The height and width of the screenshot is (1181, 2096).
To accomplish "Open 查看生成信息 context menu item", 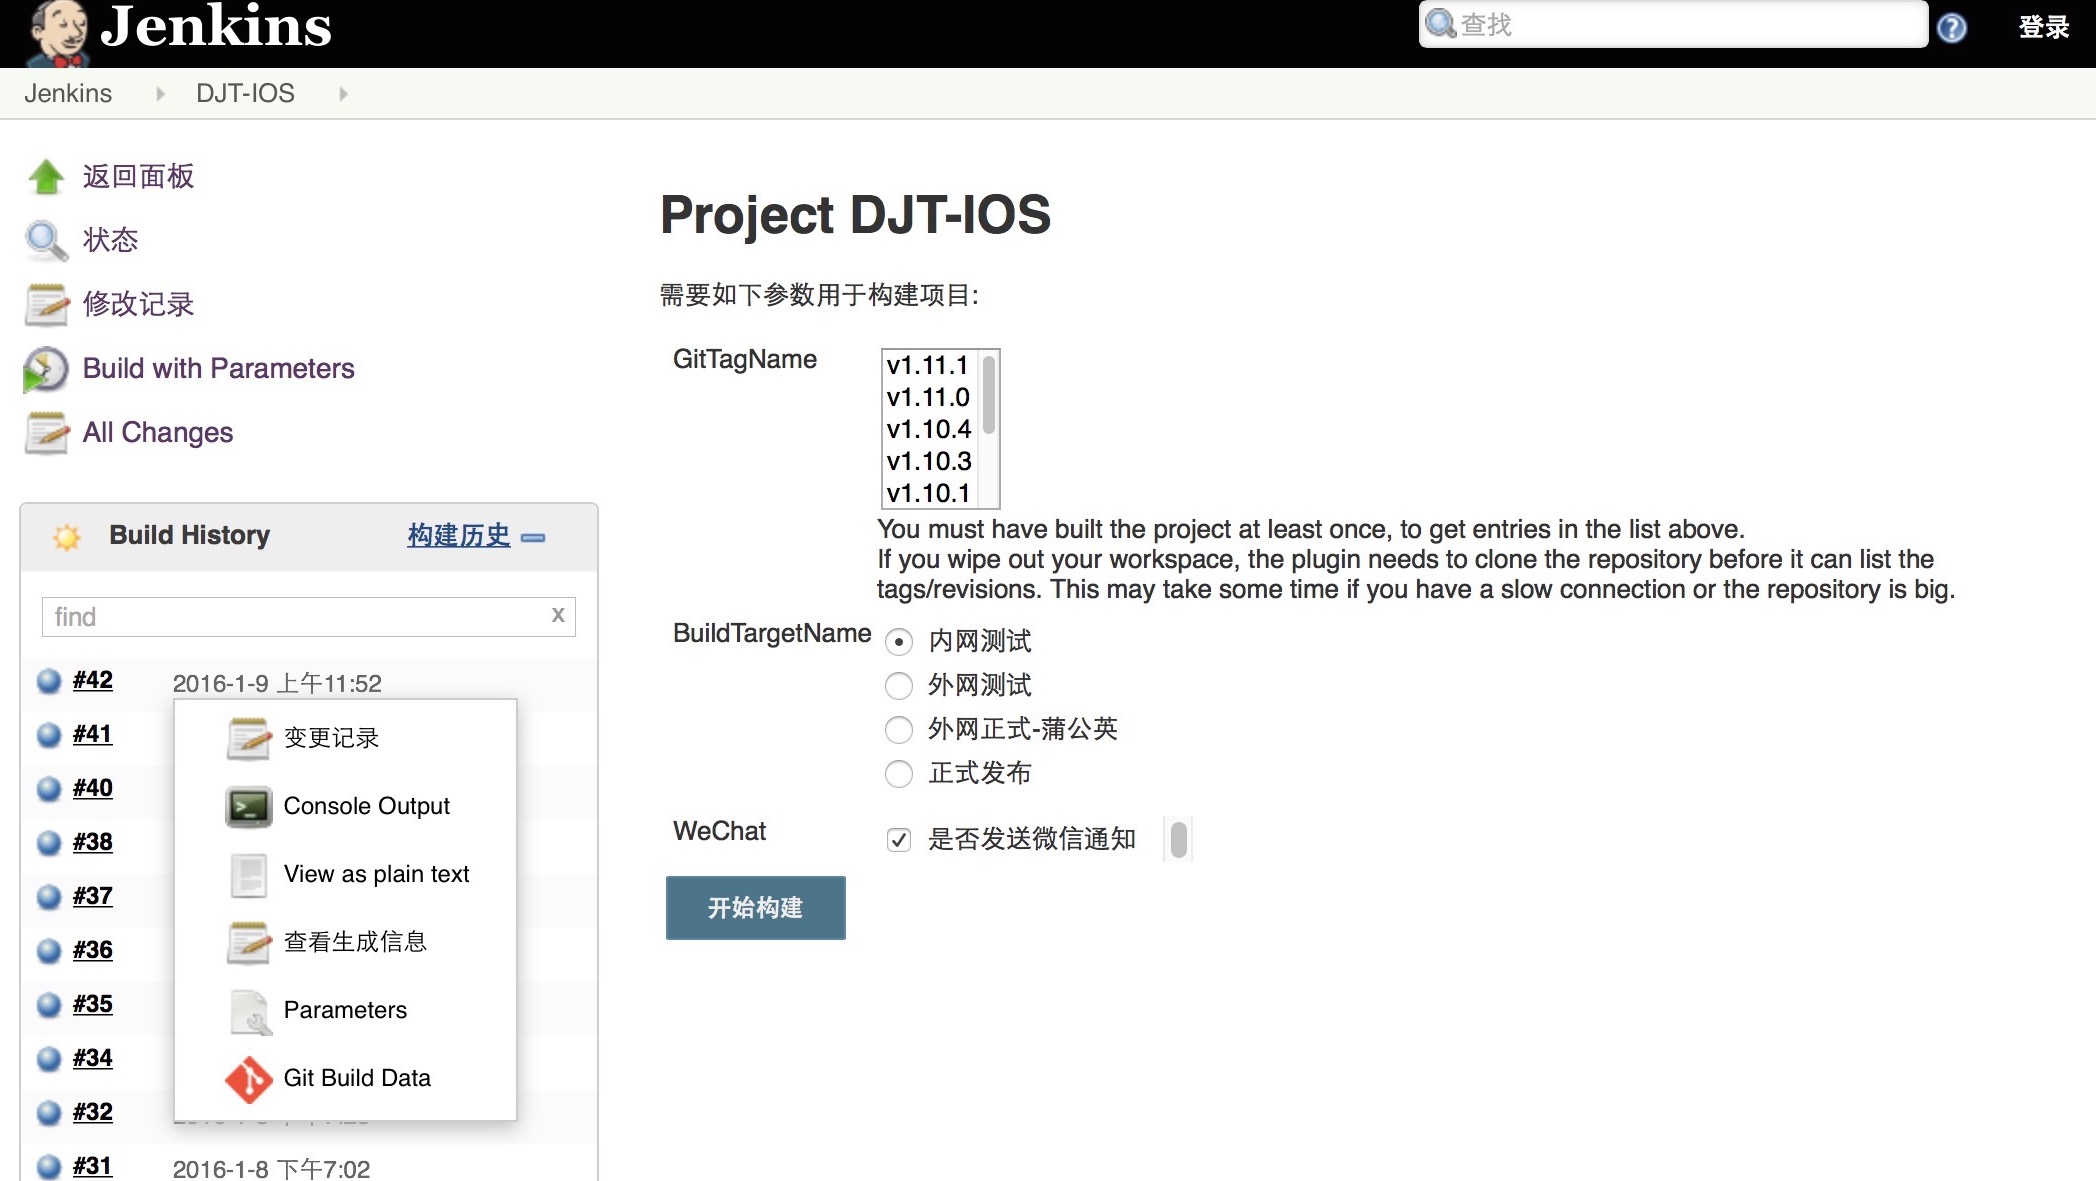I will (354, 940).
